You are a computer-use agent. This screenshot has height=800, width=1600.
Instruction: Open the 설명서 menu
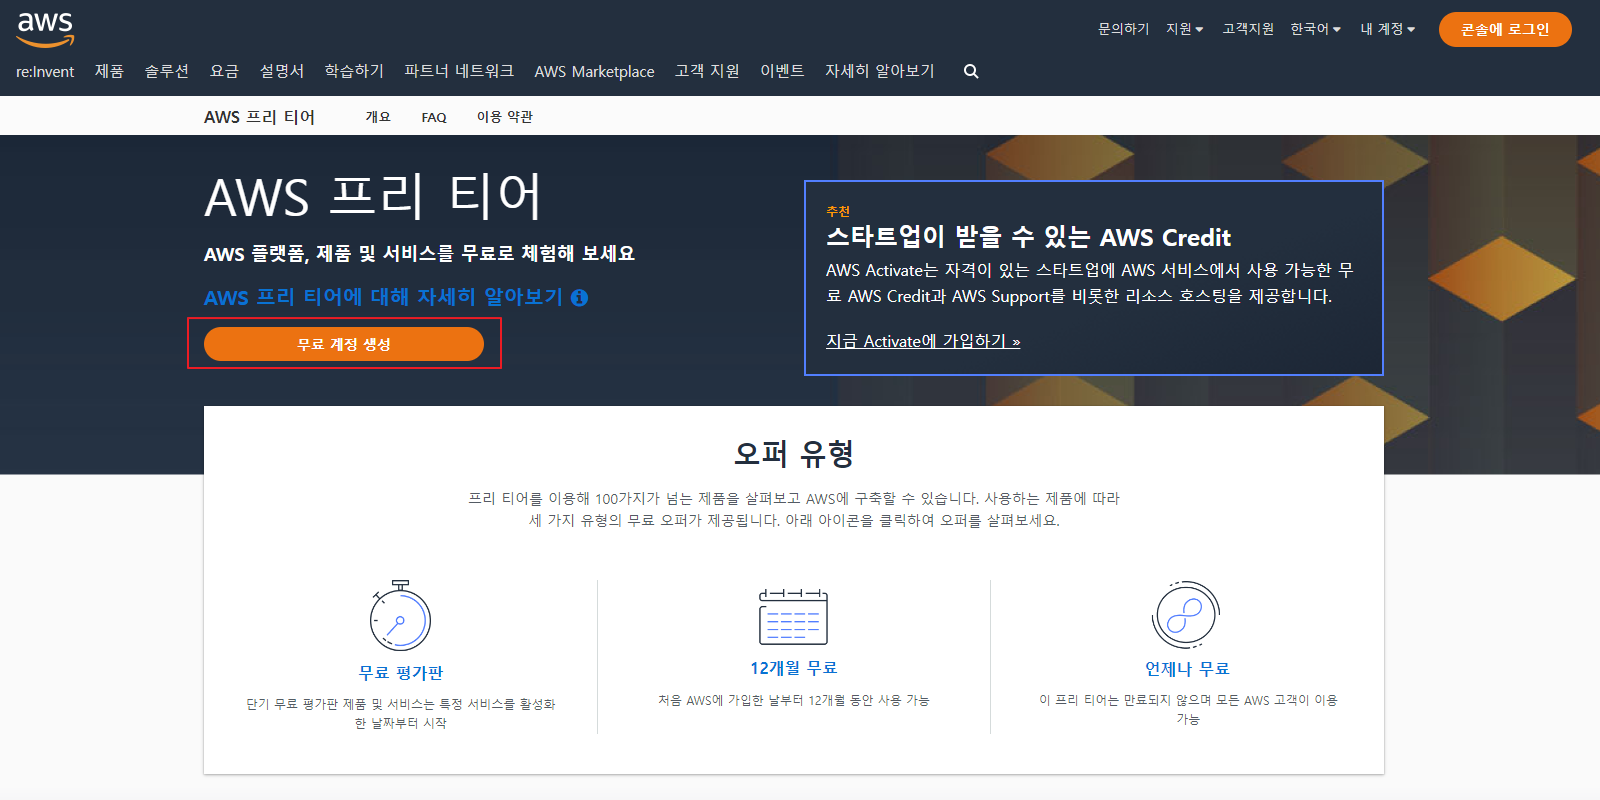pos(282,71)
